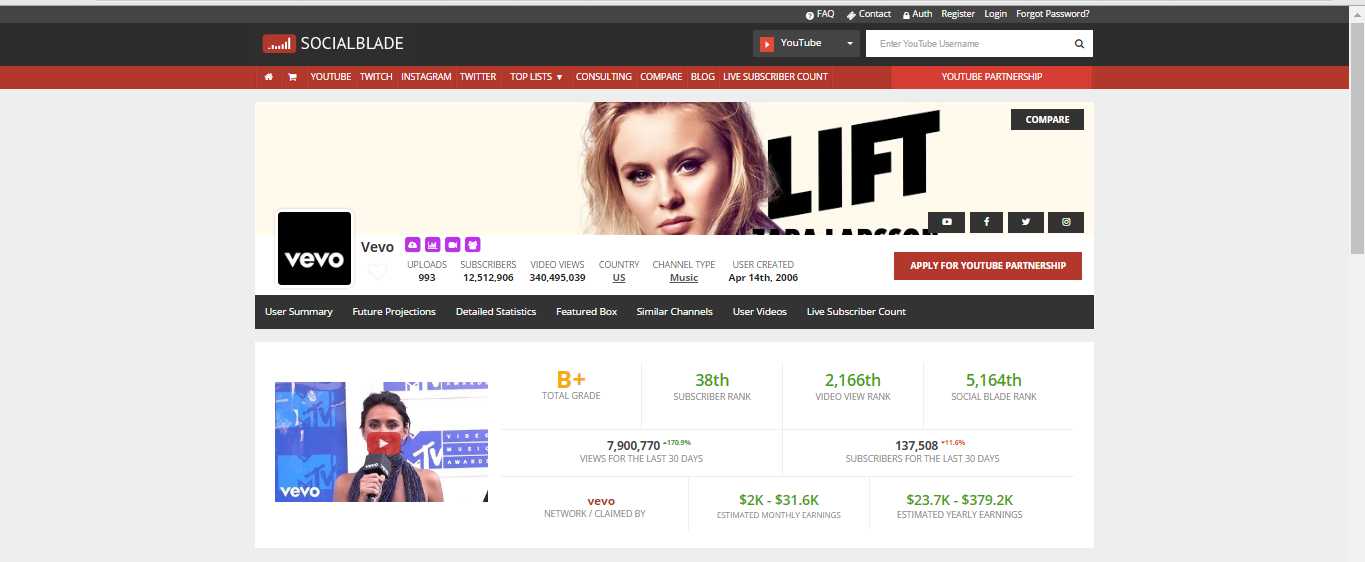The width and height of the screenshot is (1365, 562).
Task: Click the 2,166th video view rank
Action: pyautogui.click(x=853, y=380)
